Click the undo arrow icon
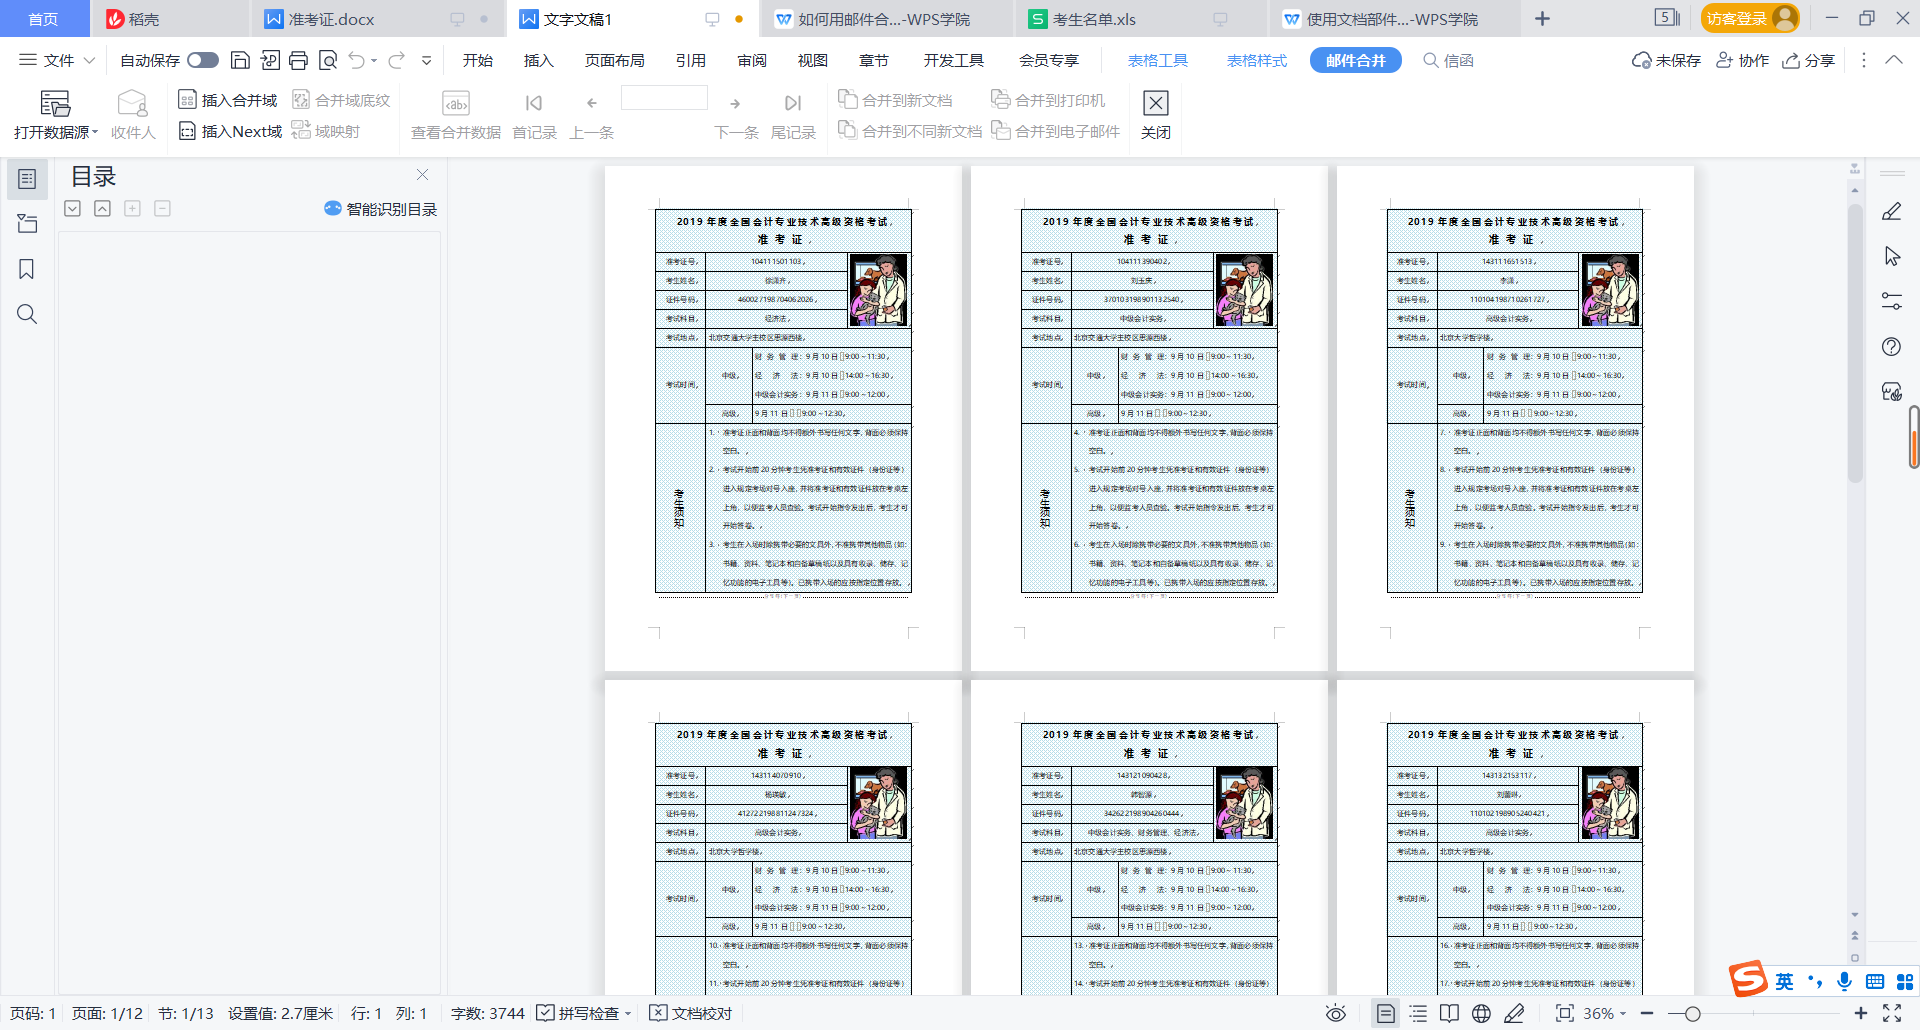 [x=357, y=60]
